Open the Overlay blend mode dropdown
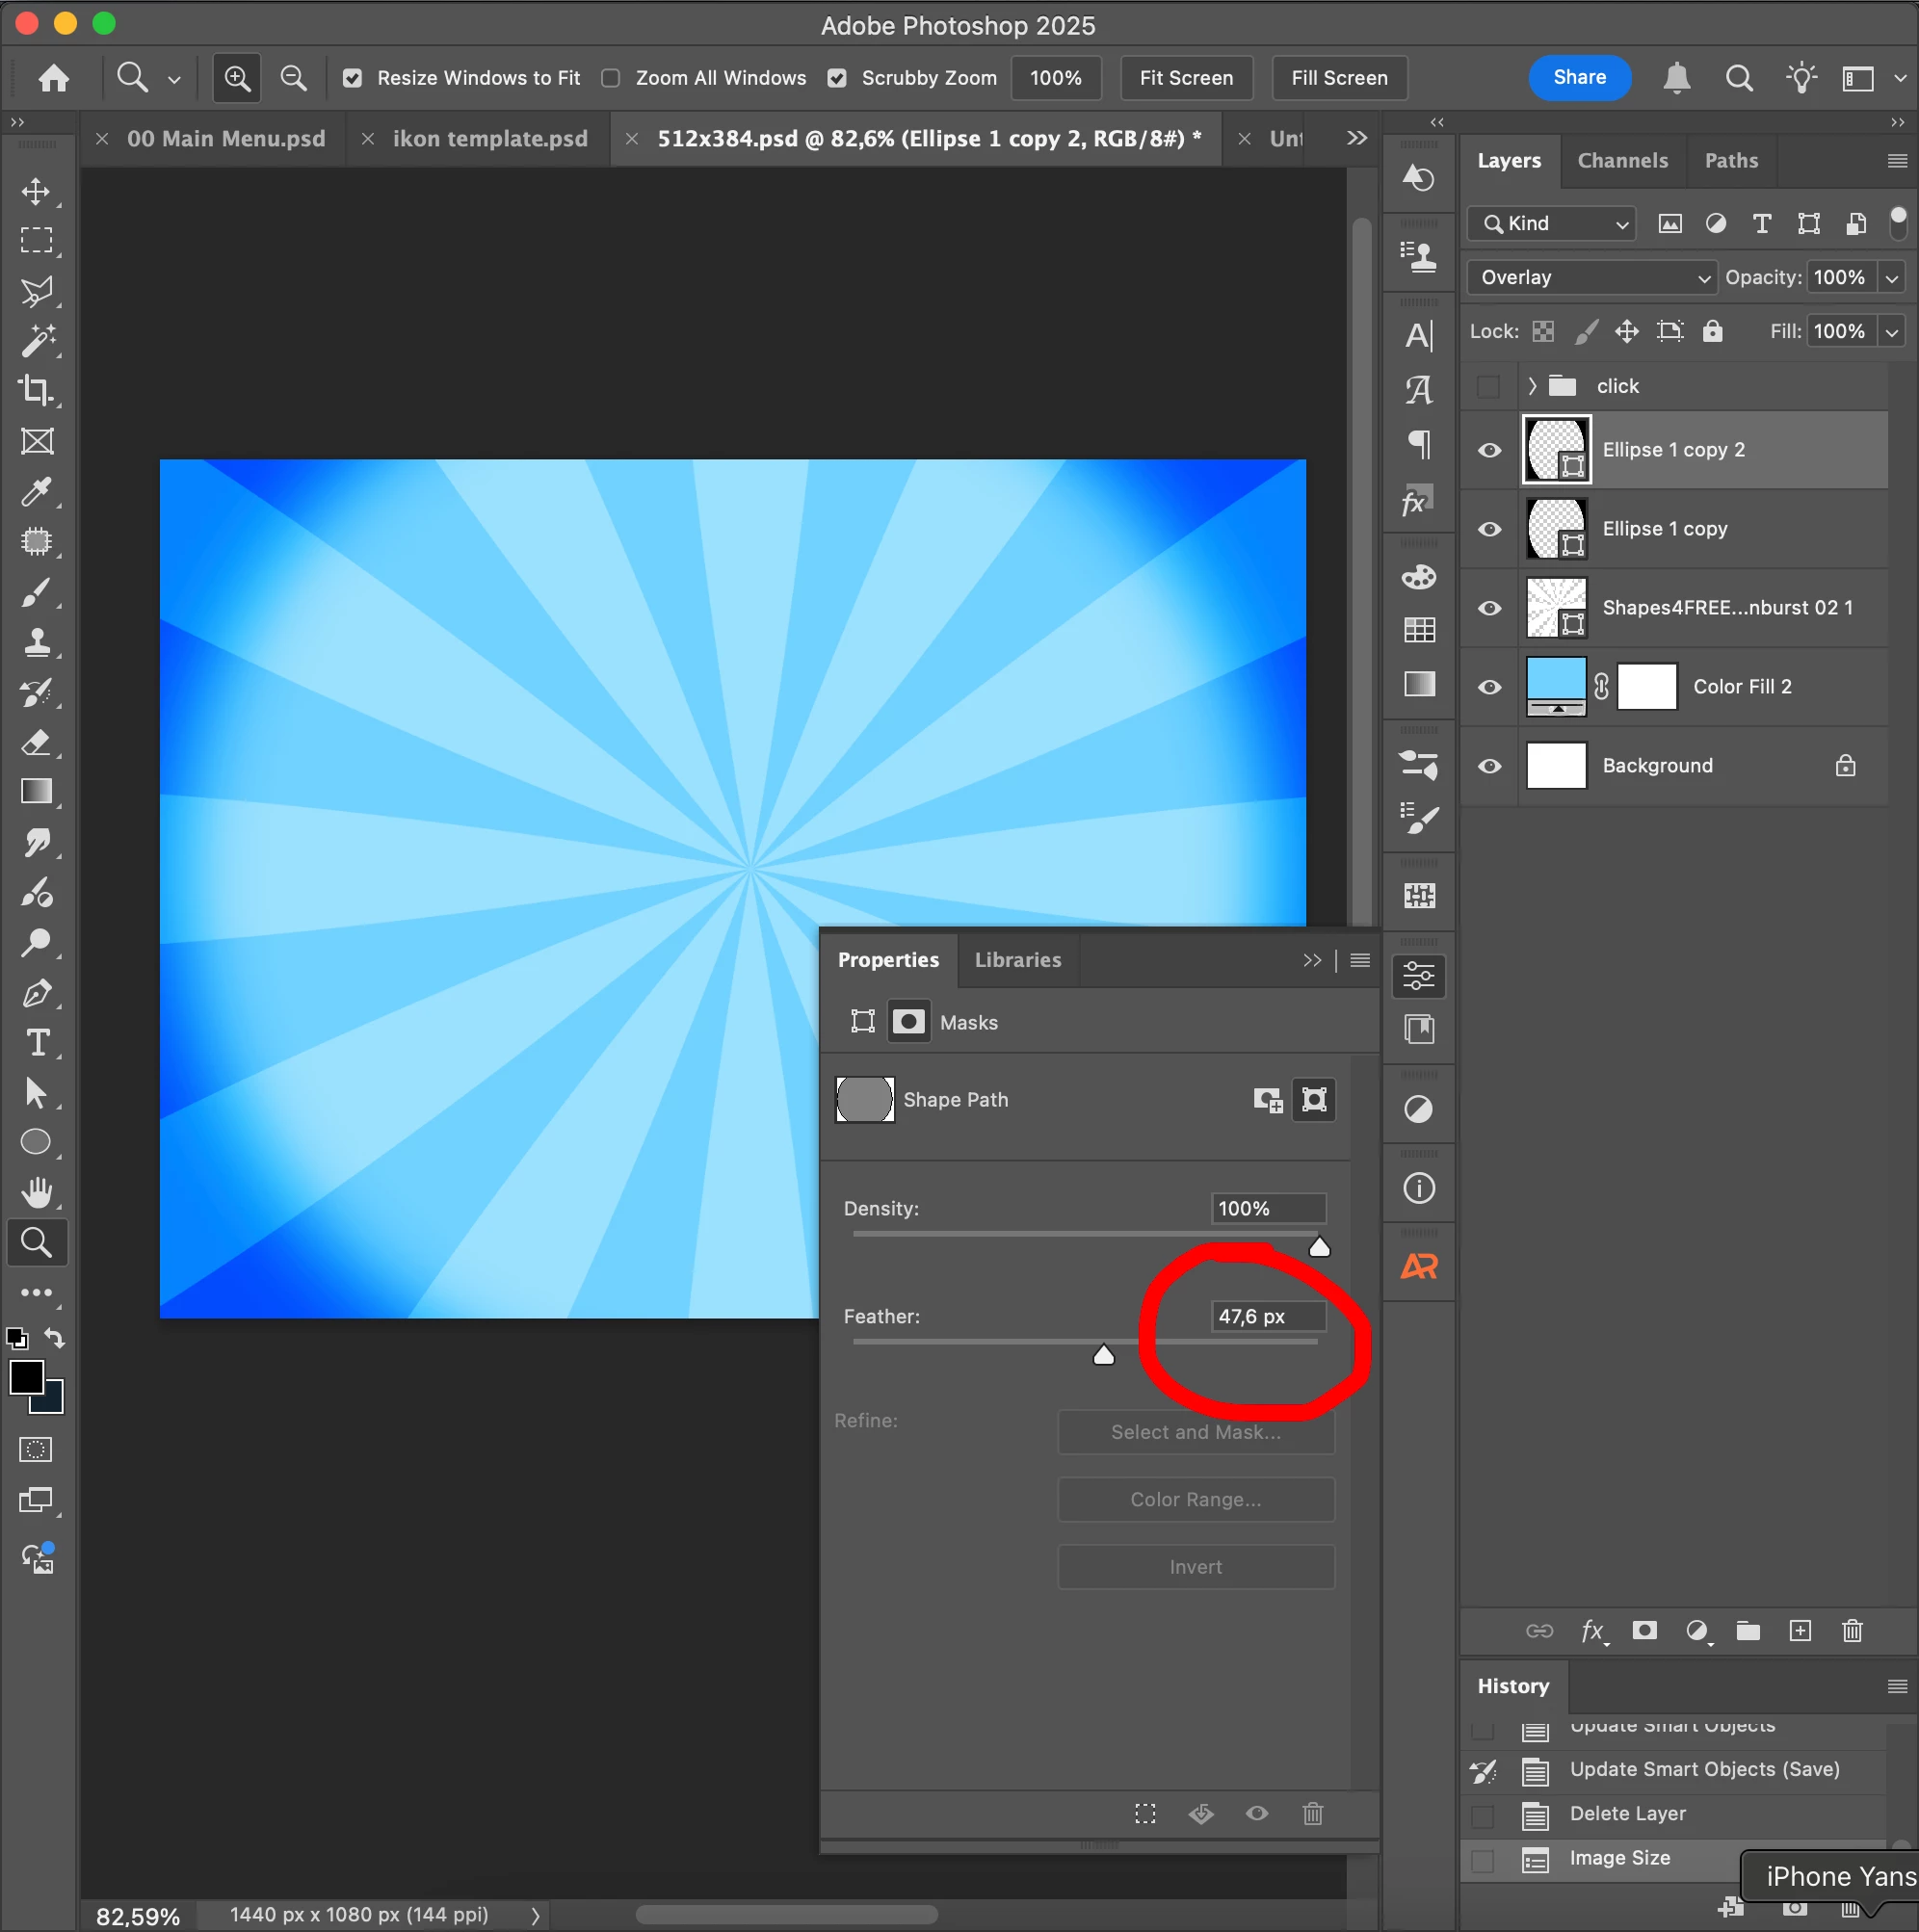The width and height of the screenshot is (1919, 1932). point(1591,277)
